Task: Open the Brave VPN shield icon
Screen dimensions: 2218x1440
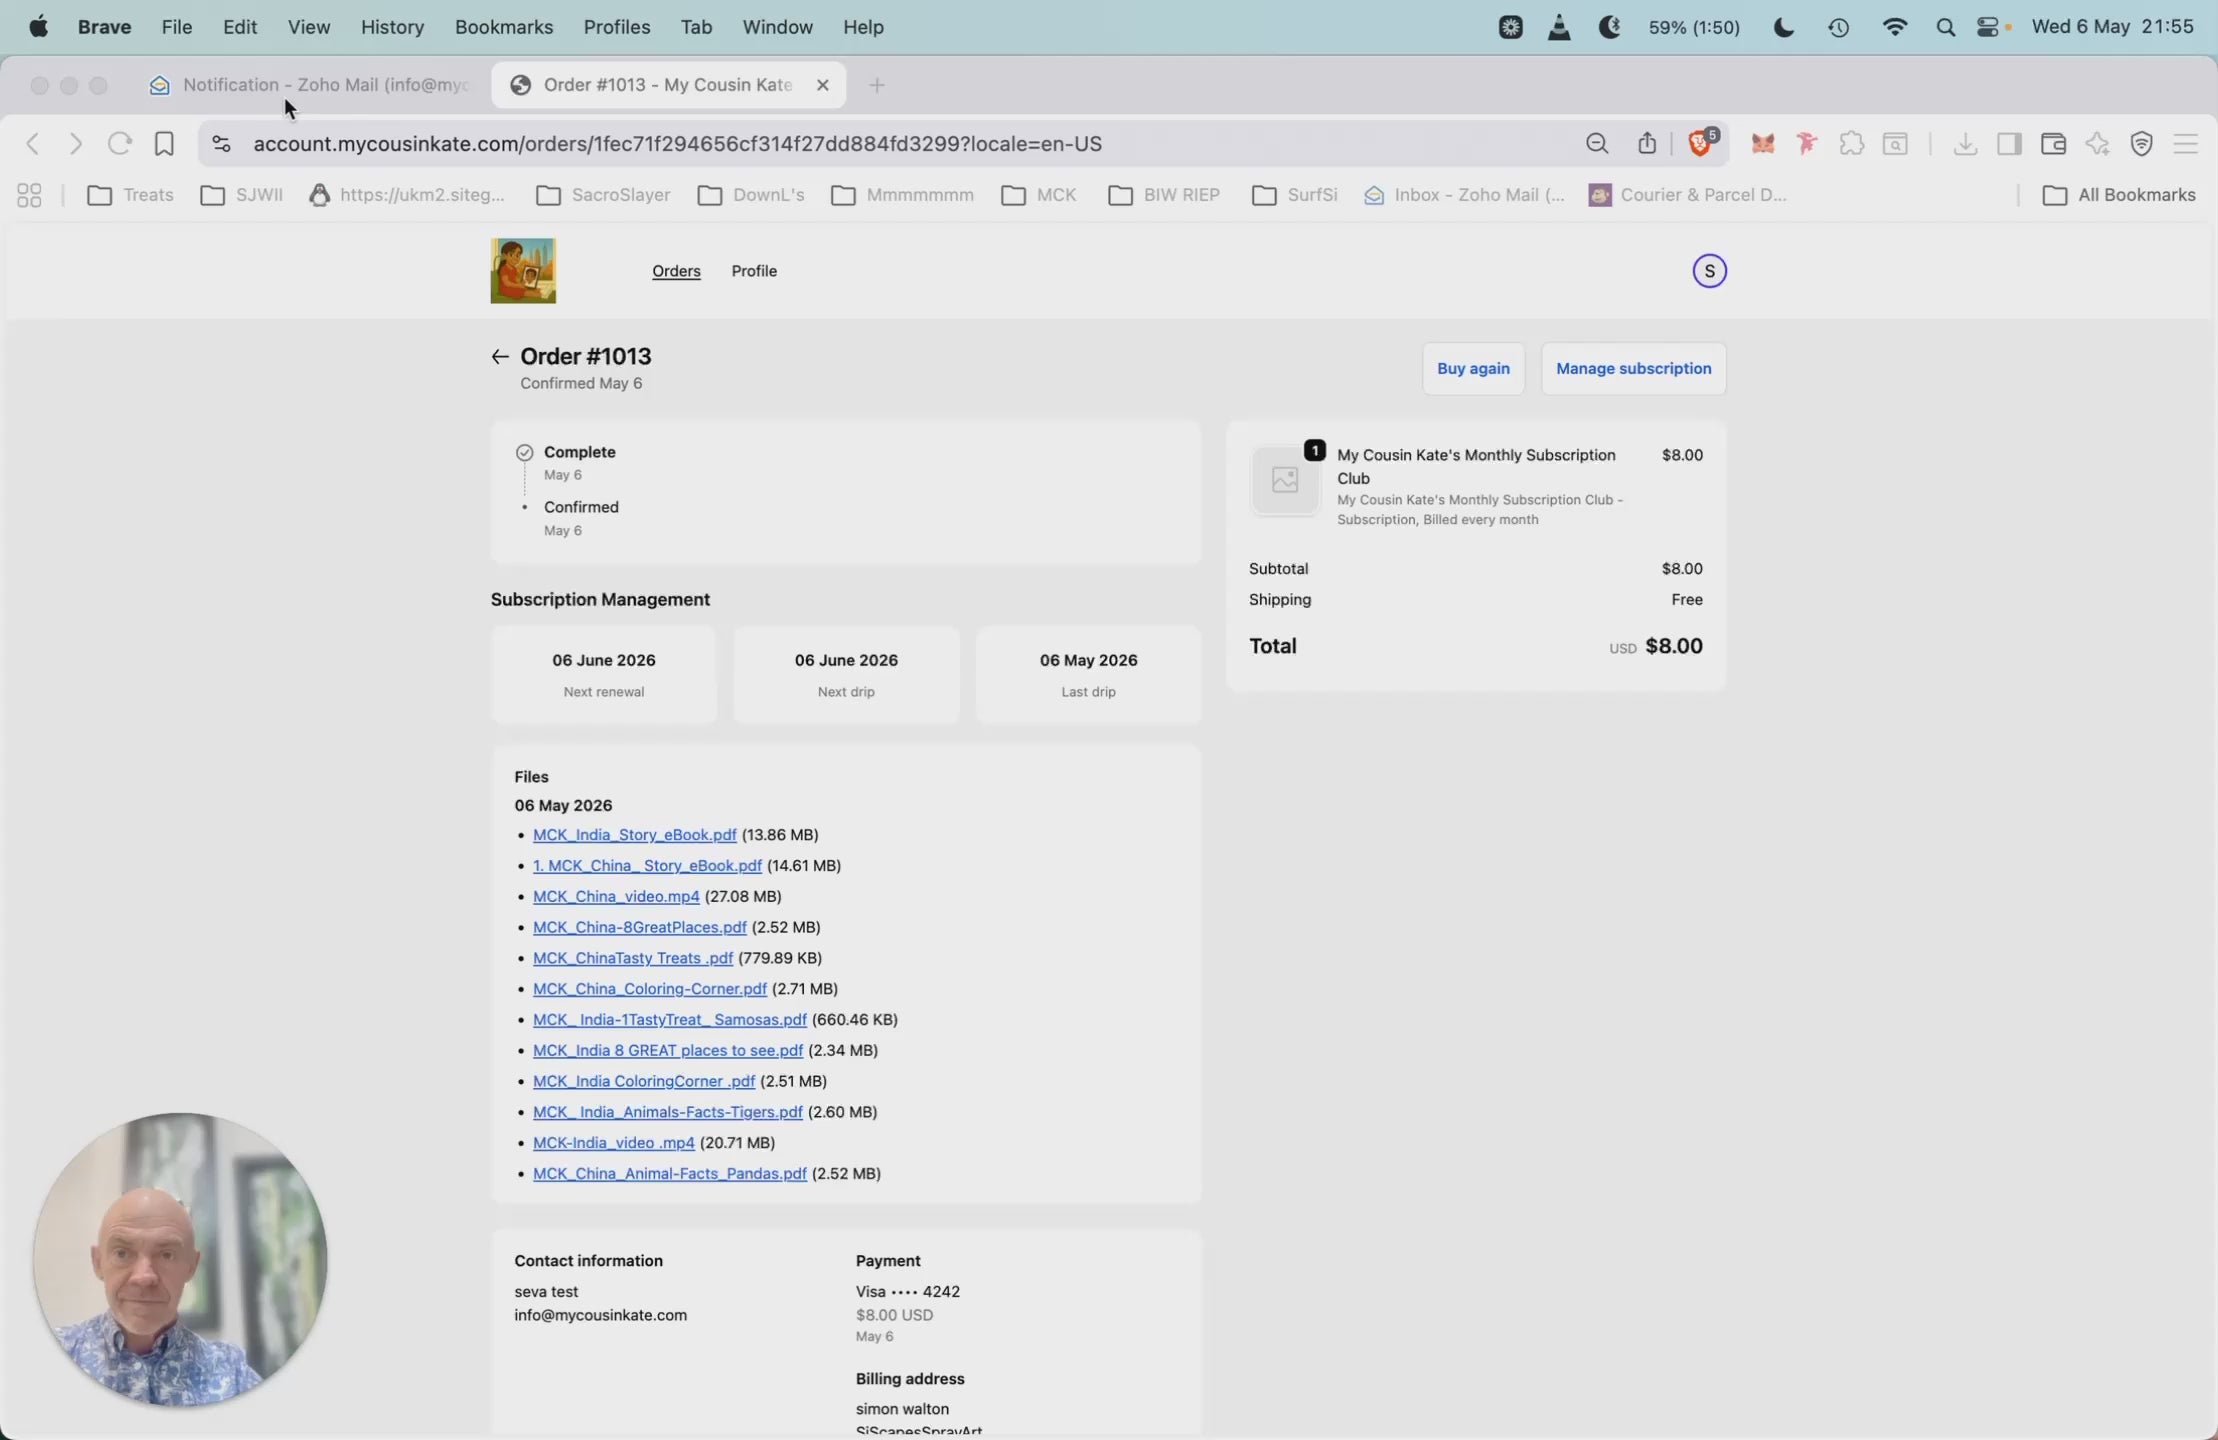Action: click(x=2141, y=144)
